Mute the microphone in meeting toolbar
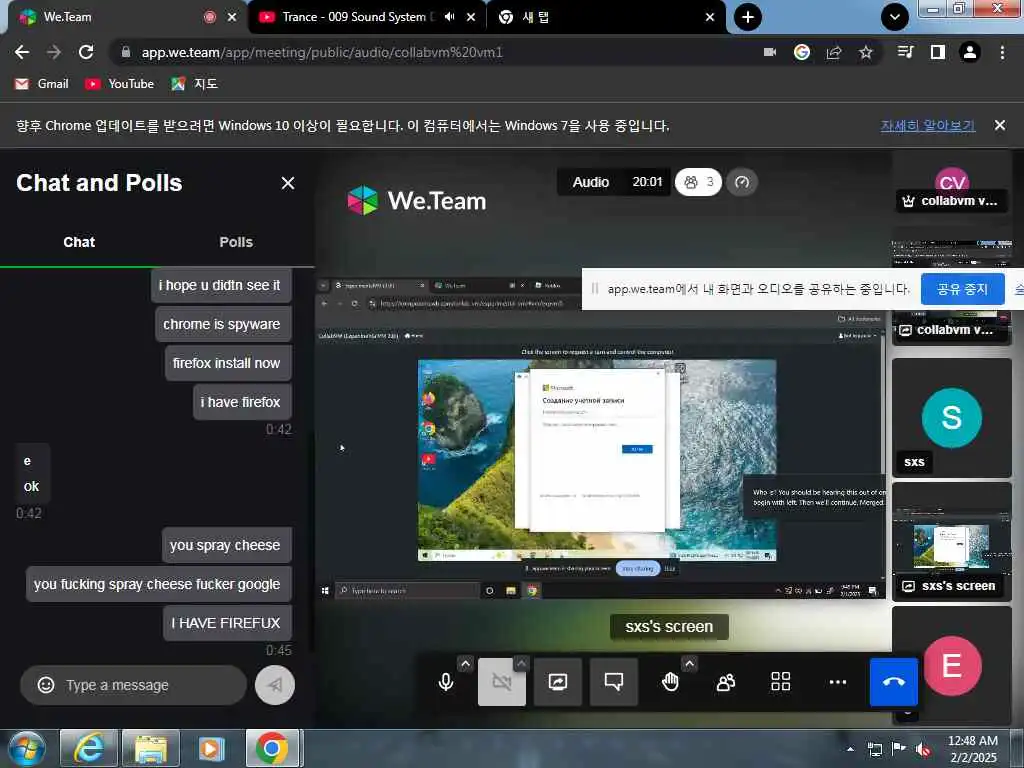This screenshot has width=1024, height=768. click(446, 682)
